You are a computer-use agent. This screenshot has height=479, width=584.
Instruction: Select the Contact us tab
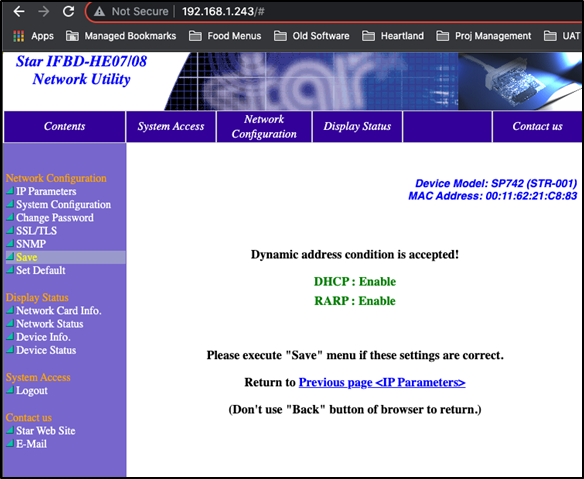click(537, 126)
